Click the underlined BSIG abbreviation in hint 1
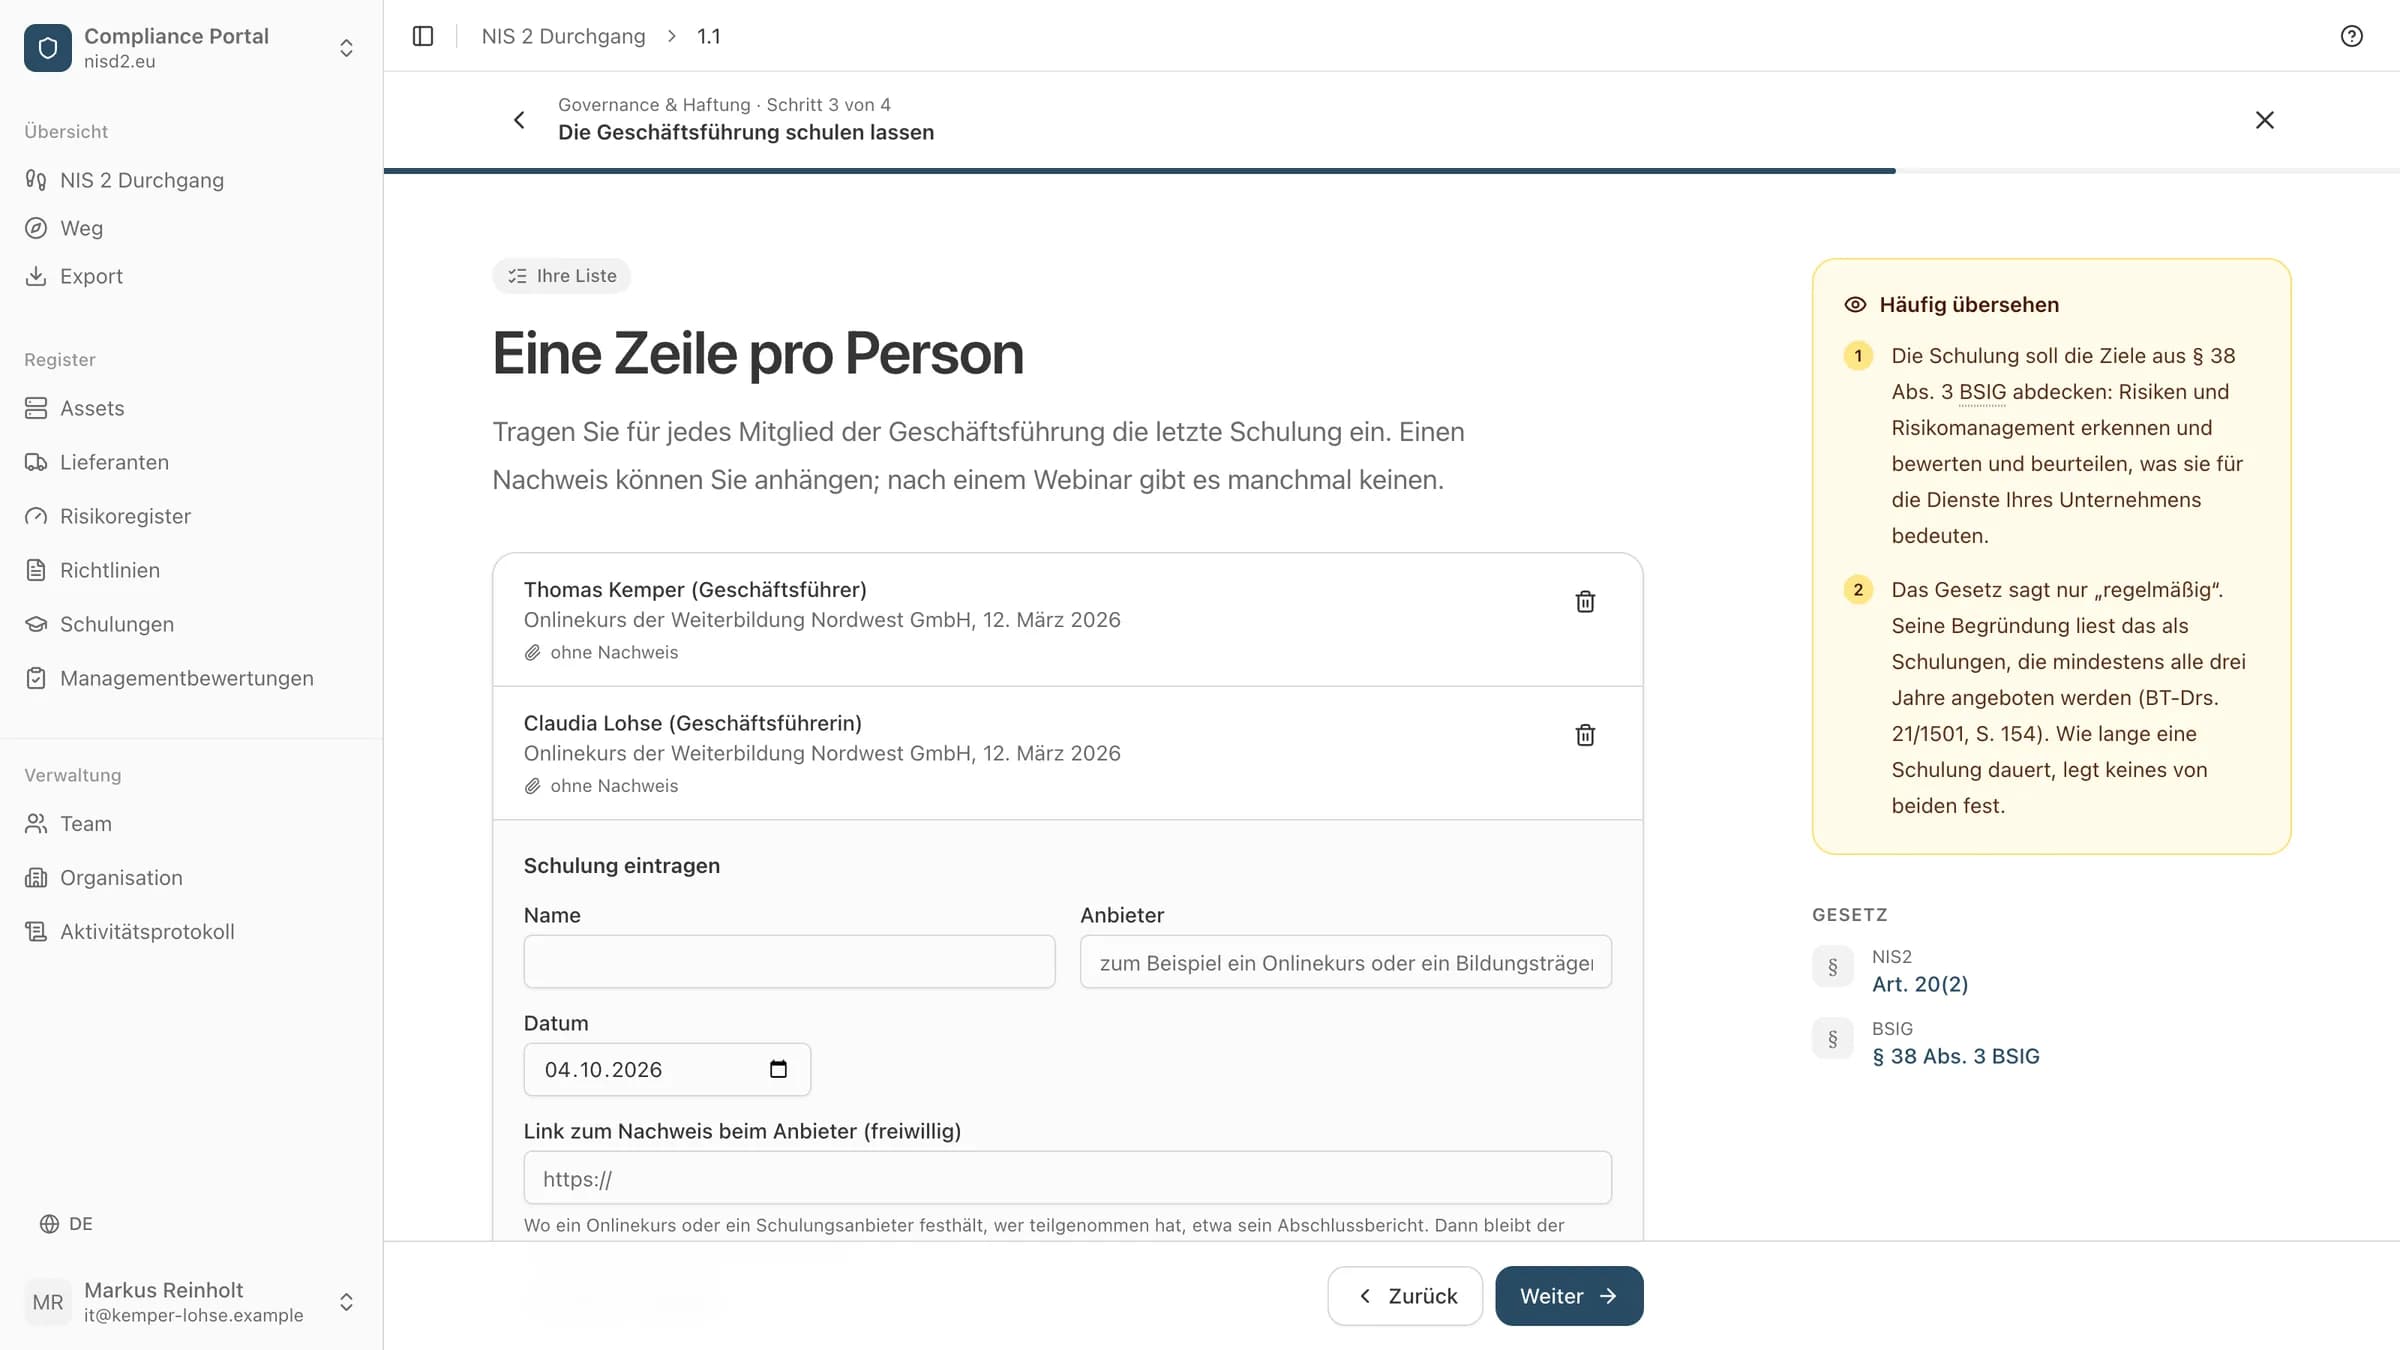This screenshot has height=1350, width=2400. point(1982,392)
